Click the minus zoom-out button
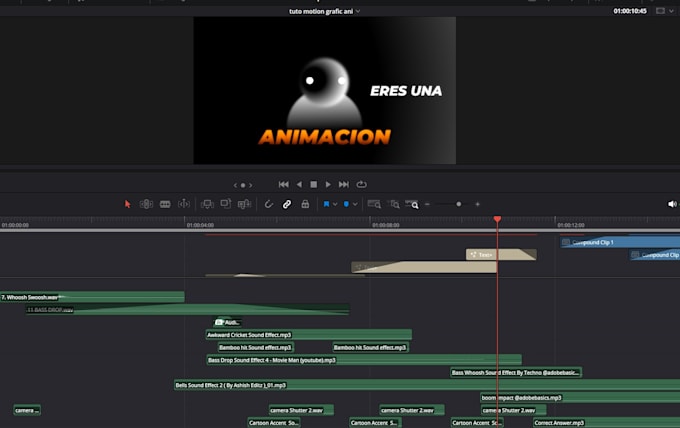This screenshot has width=680, height=428. pos(427,204)
